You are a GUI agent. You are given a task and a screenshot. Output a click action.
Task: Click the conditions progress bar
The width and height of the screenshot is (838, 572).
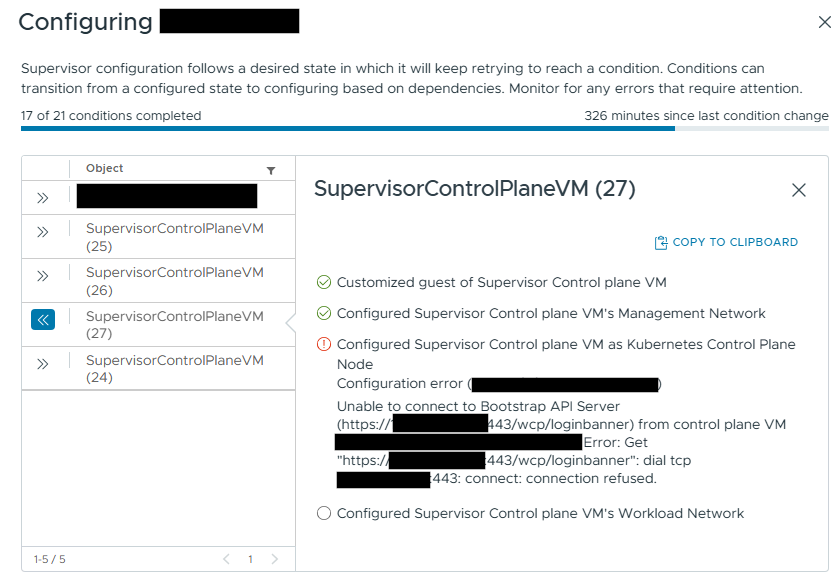[x=425, y=128]
